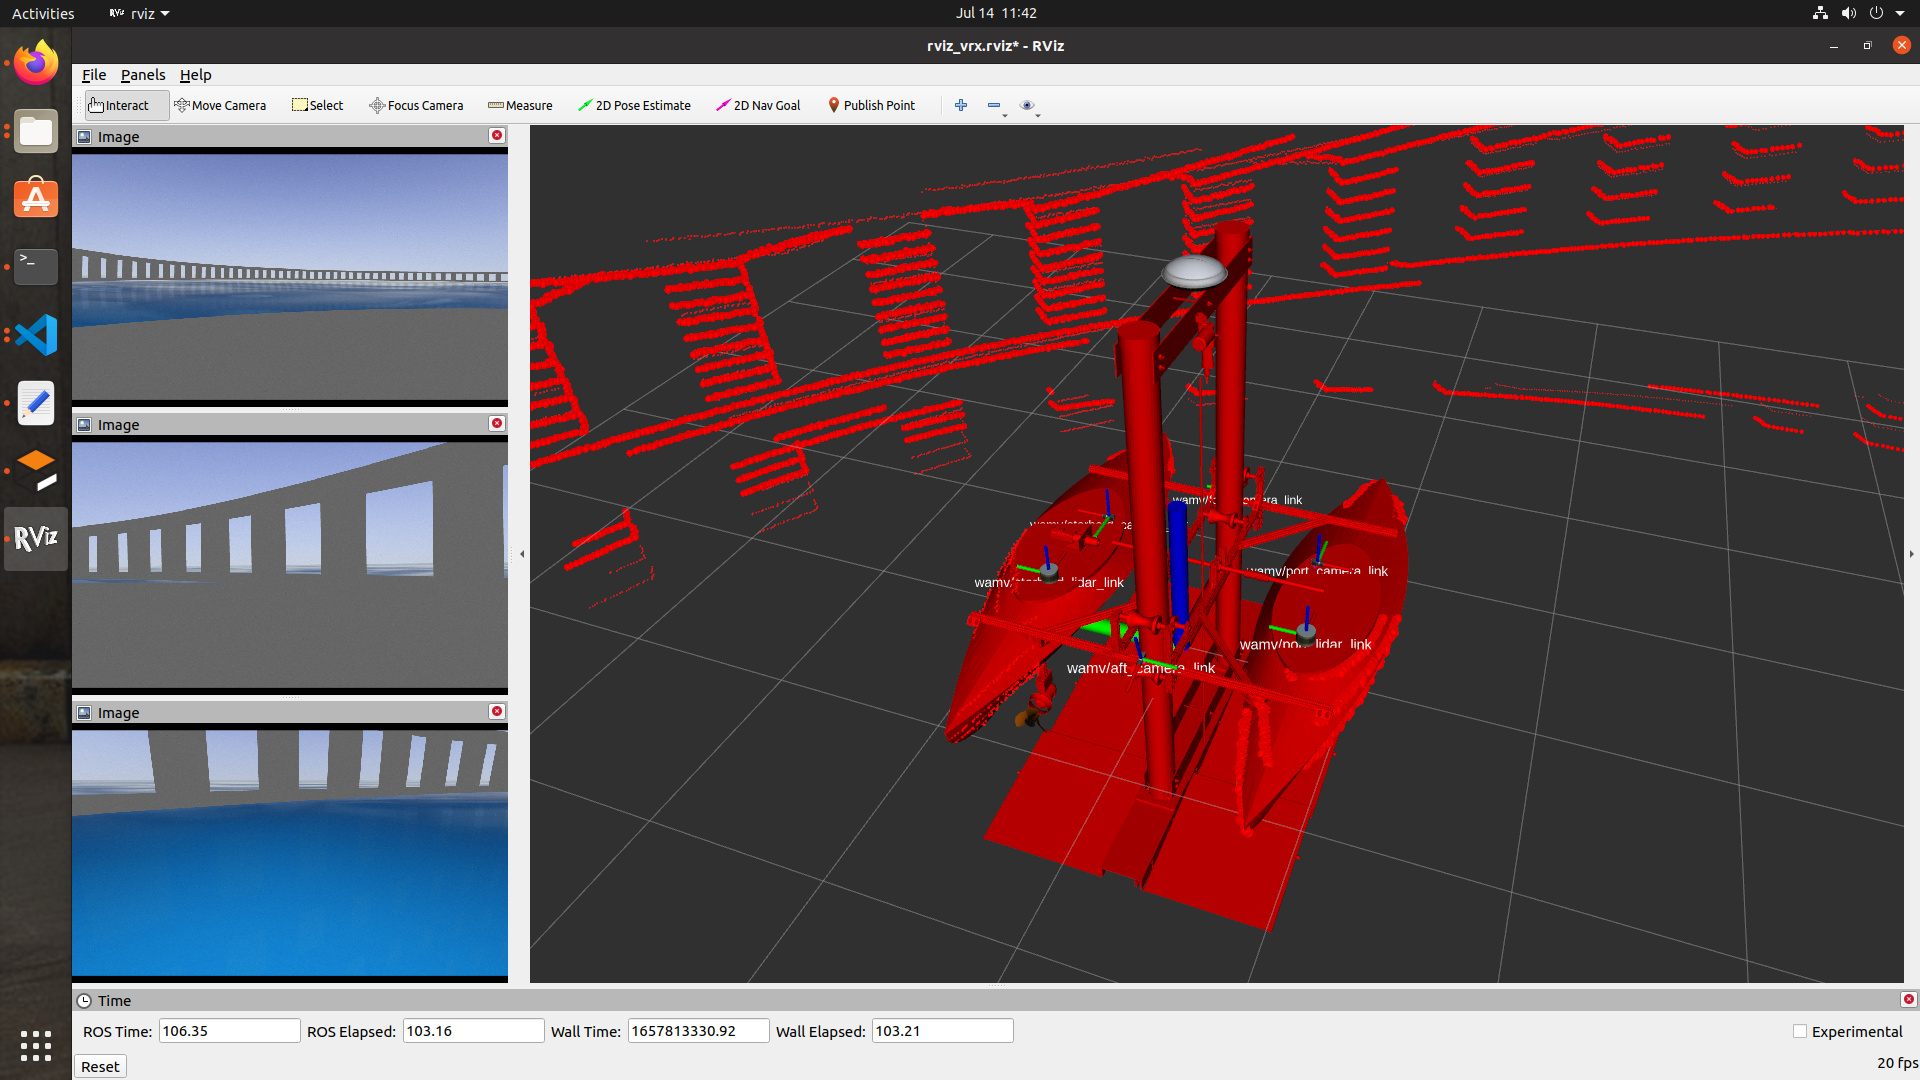Click the Help menu entry
1920x1080 pixels.
pyautogui.click(x=195, y=75)
